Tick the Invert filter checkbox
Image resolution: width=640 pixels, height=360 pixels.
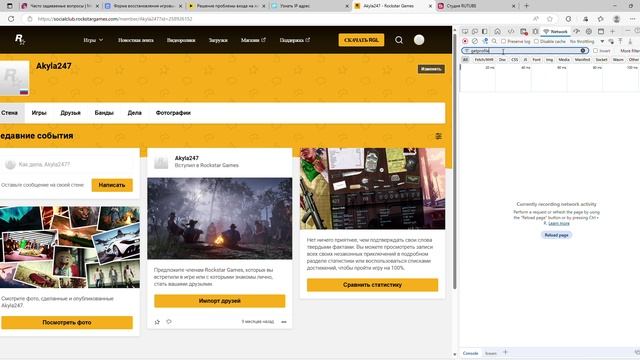[596, 51]
